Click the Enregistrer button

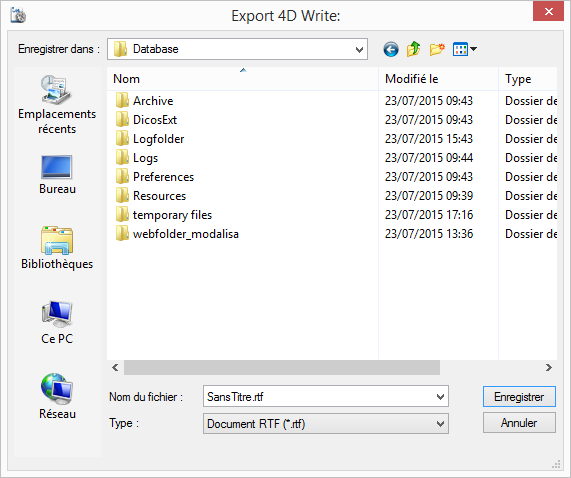tap(519, 396)
